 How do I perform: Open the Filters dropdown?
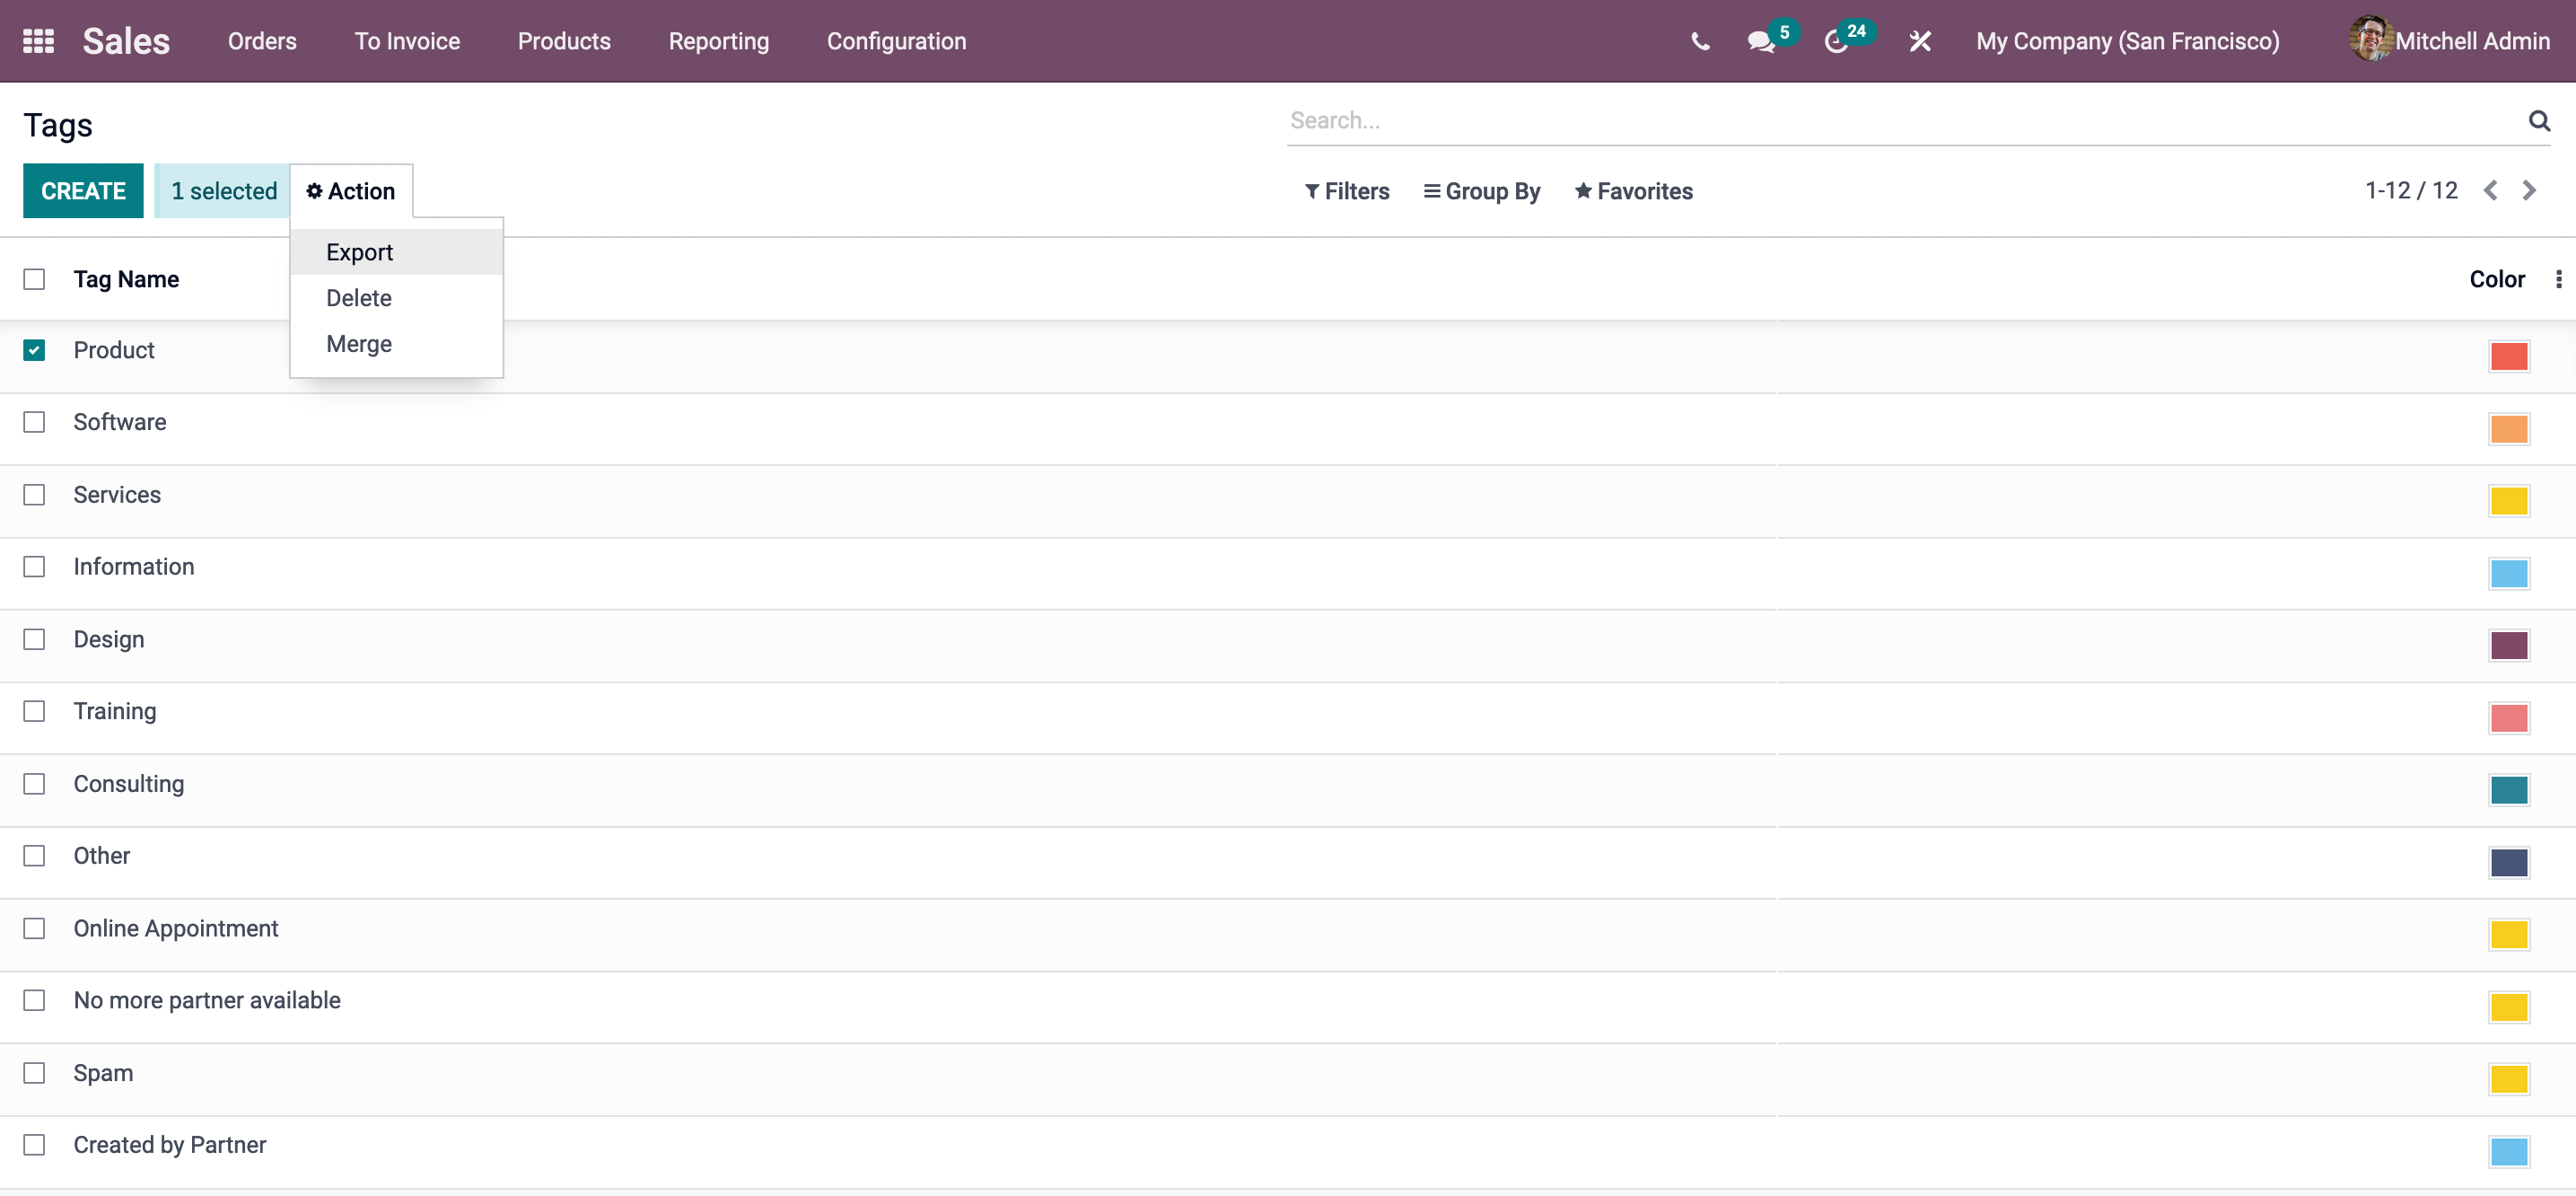(1347, 191)
